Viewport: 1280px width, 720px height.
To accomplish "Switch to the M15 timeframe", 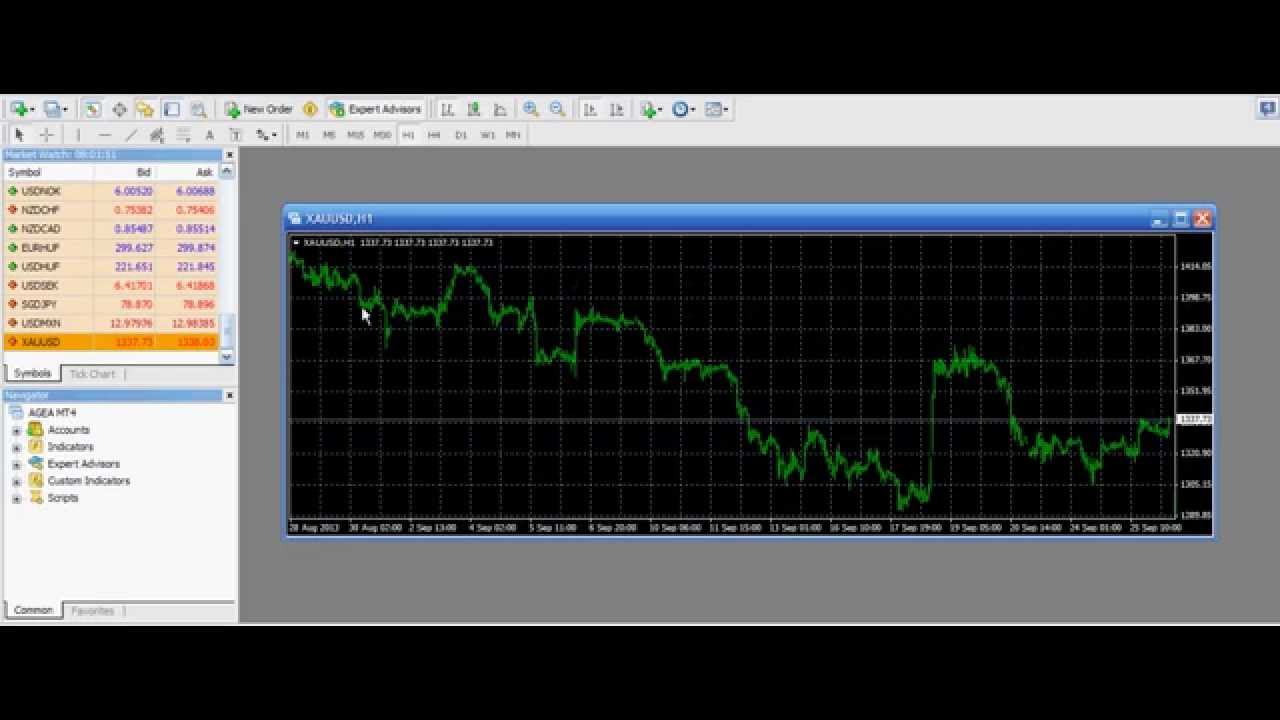I will point(356,134).
